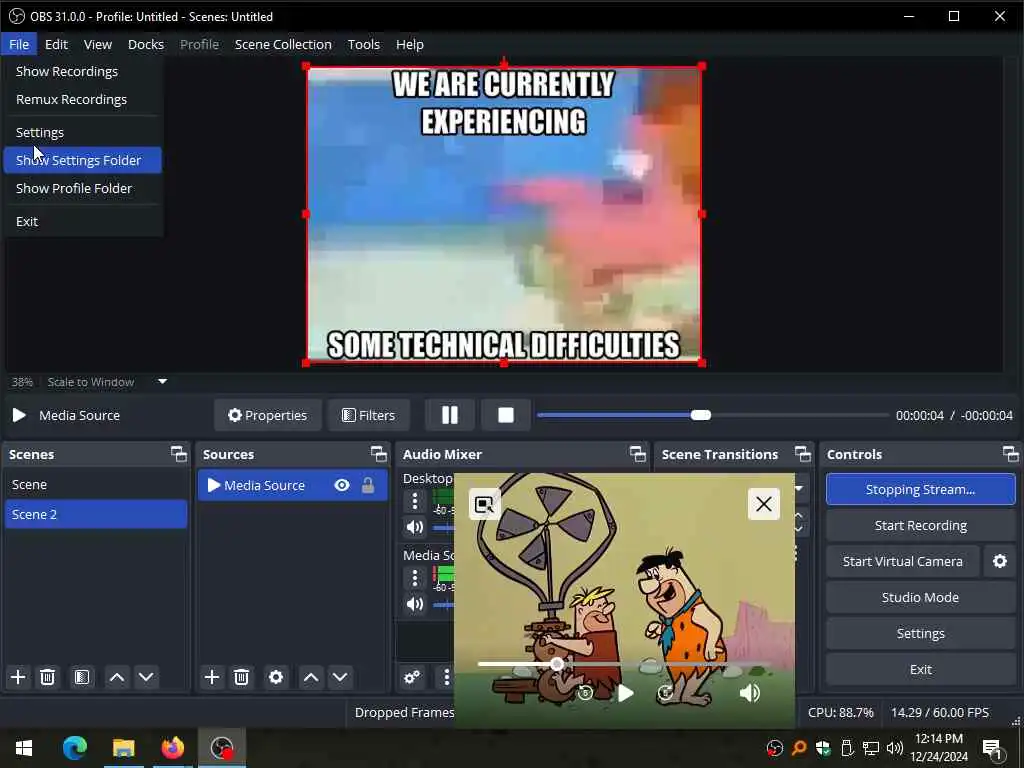Delete selected source with trash icon
This screenshot has height=768, width=1024.
241,677
